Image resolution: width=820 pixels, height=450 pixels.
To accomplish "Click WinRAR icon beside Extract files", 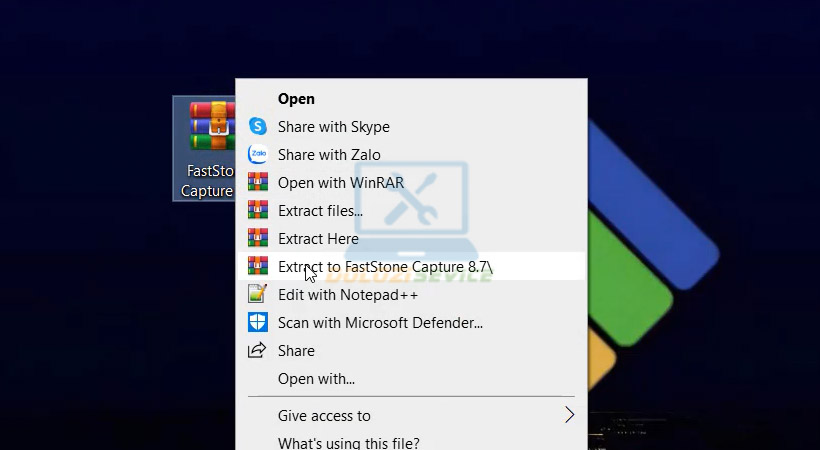I will [258, 211].
